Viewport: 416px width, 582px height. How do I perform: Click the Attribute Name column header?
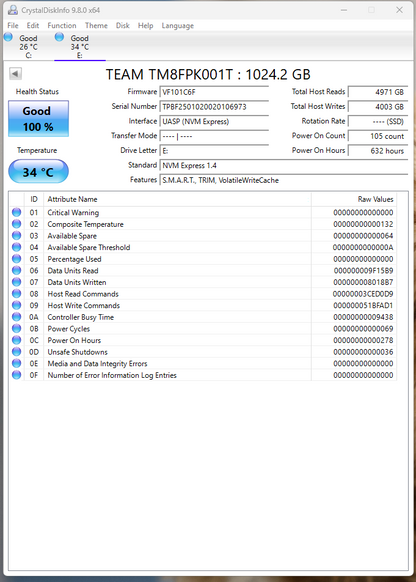177,199
